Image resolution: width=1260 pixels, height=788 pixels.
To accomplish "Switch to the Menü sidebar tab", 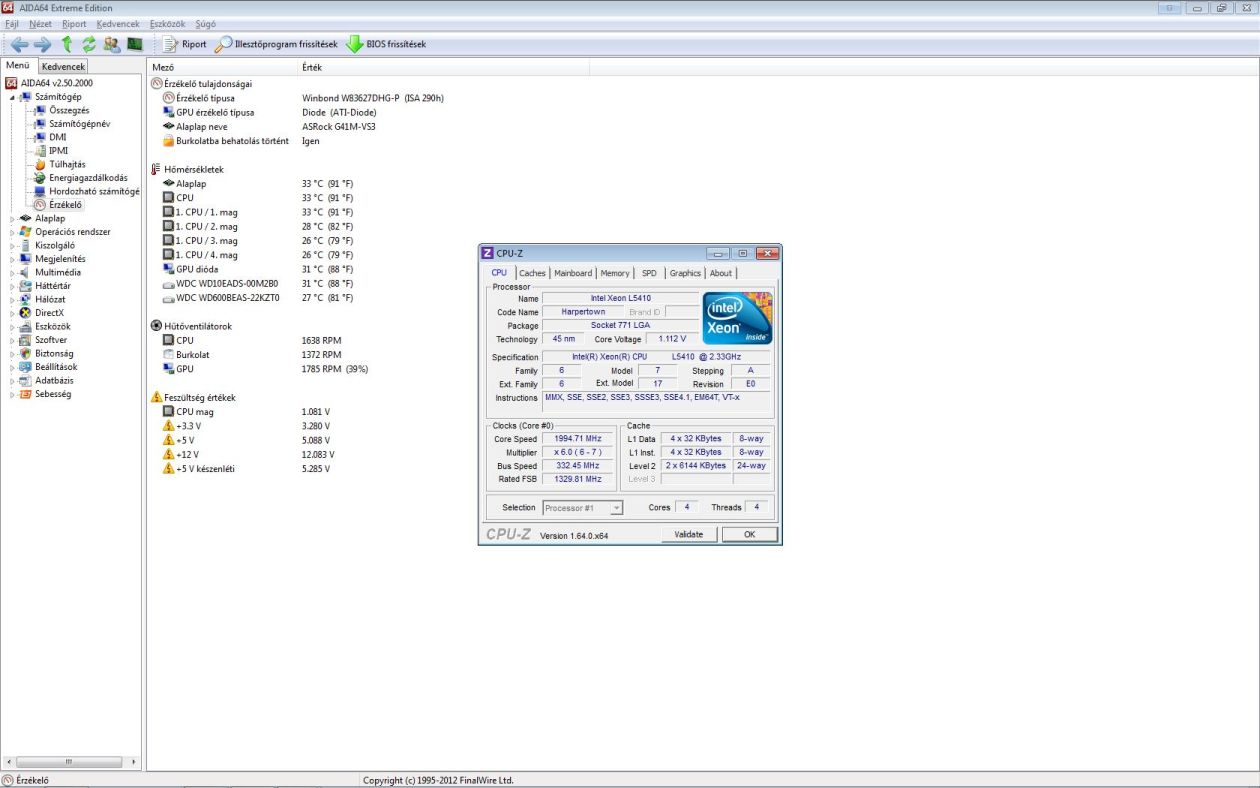I will point(18,66).
